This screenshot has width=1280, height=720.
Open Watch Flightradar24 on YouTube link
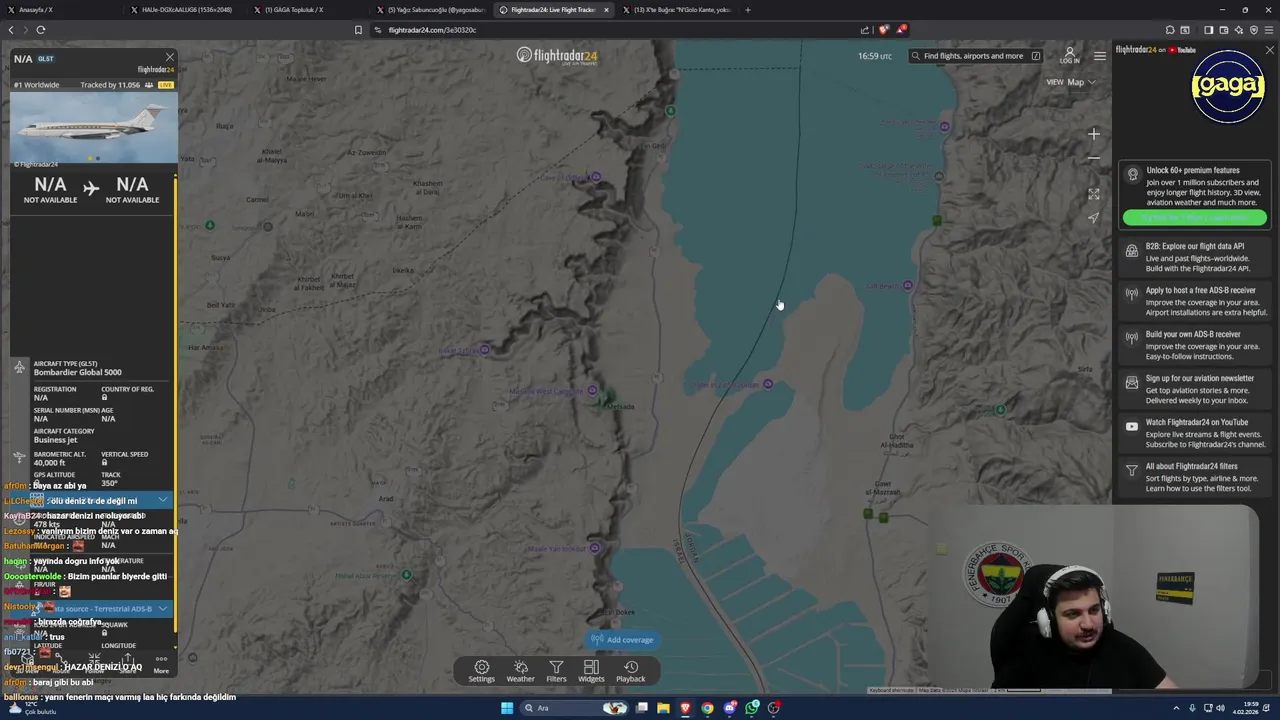1195,433
